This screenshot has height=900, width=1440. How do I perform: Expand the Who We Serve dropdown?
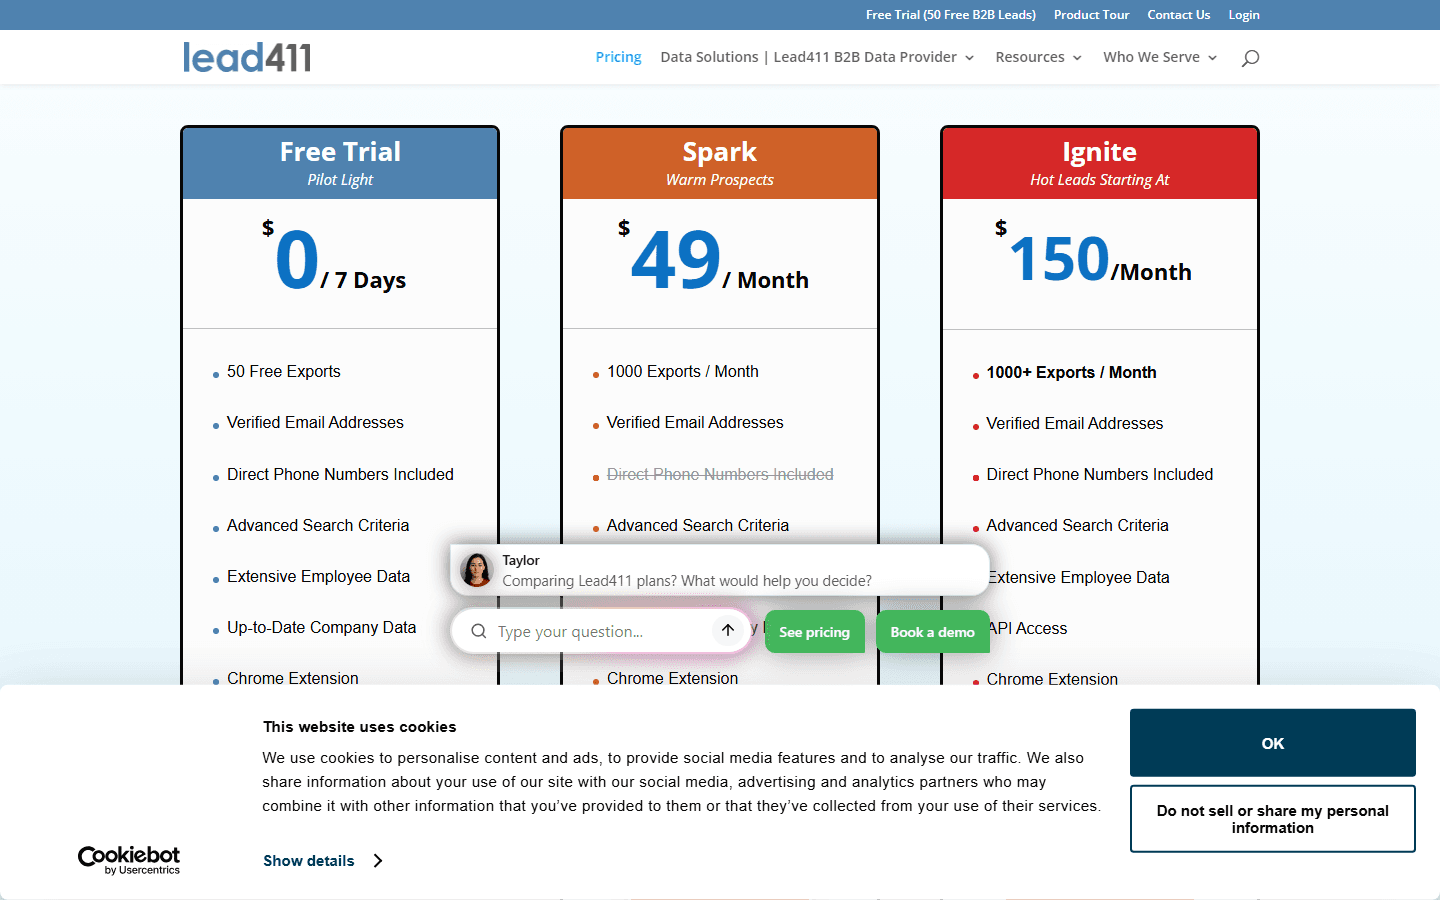(x=1160, y=57)
